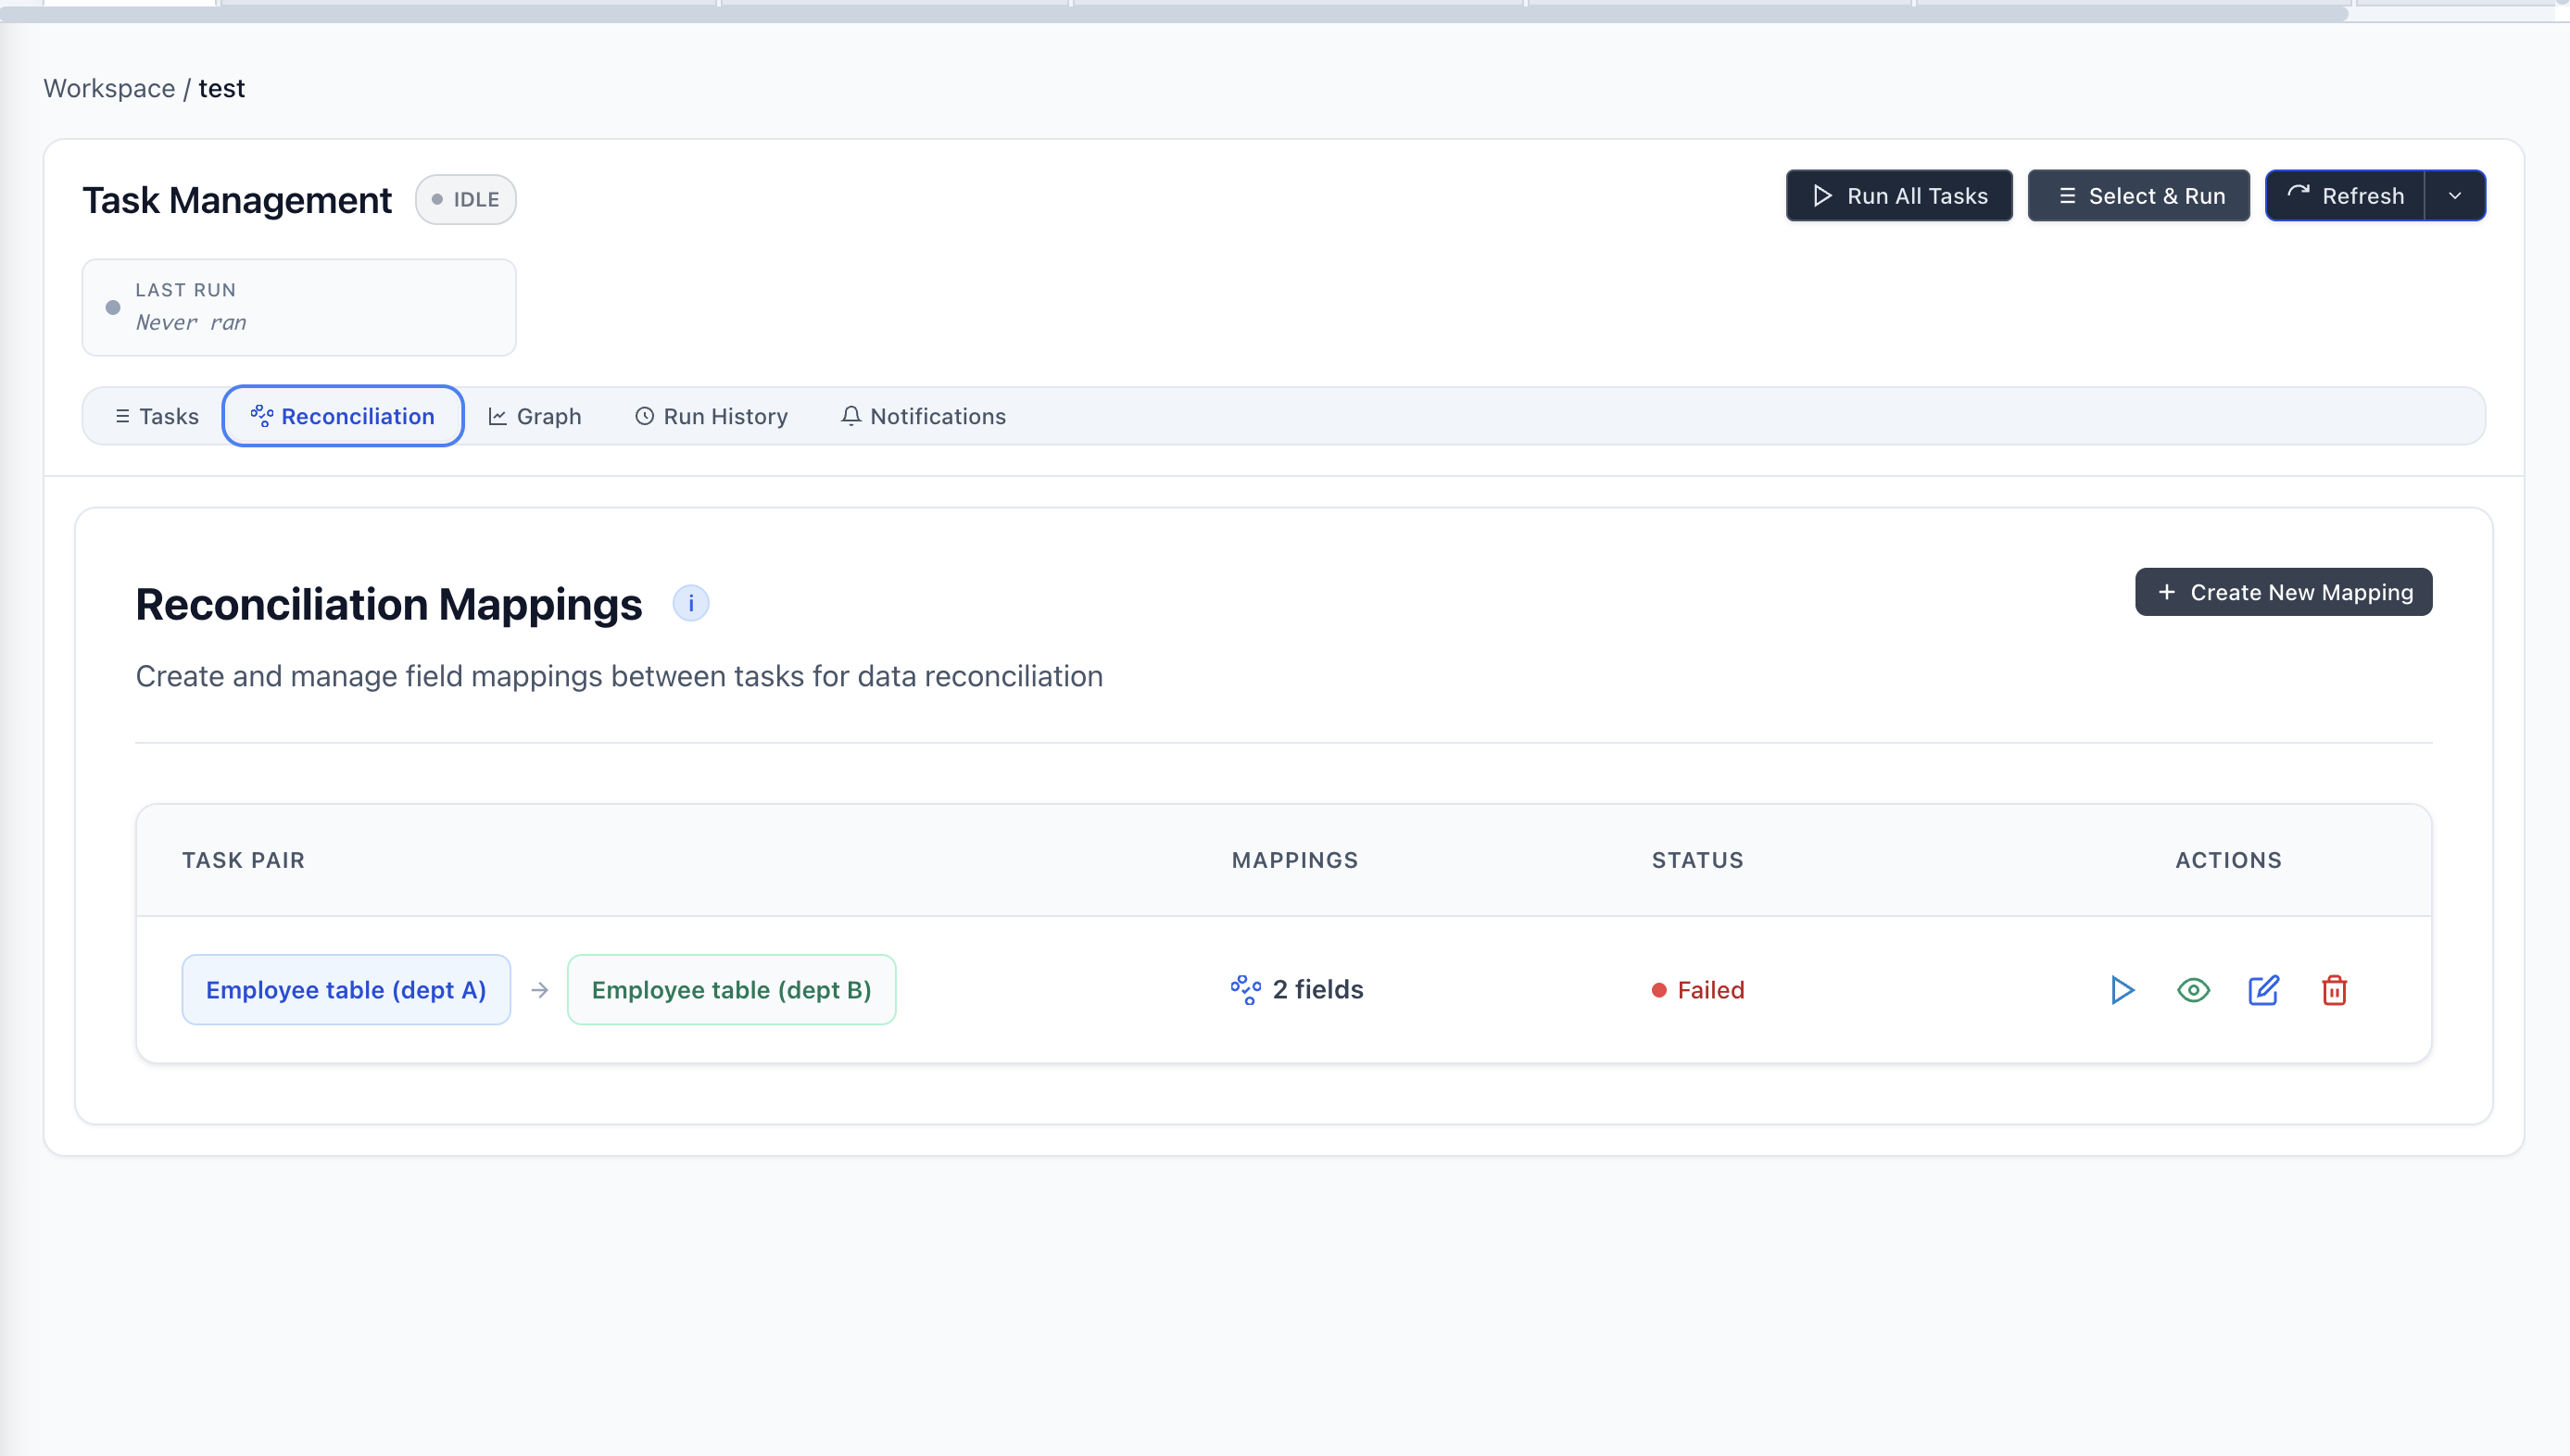Delete mapping with the trash icon

2334,990
